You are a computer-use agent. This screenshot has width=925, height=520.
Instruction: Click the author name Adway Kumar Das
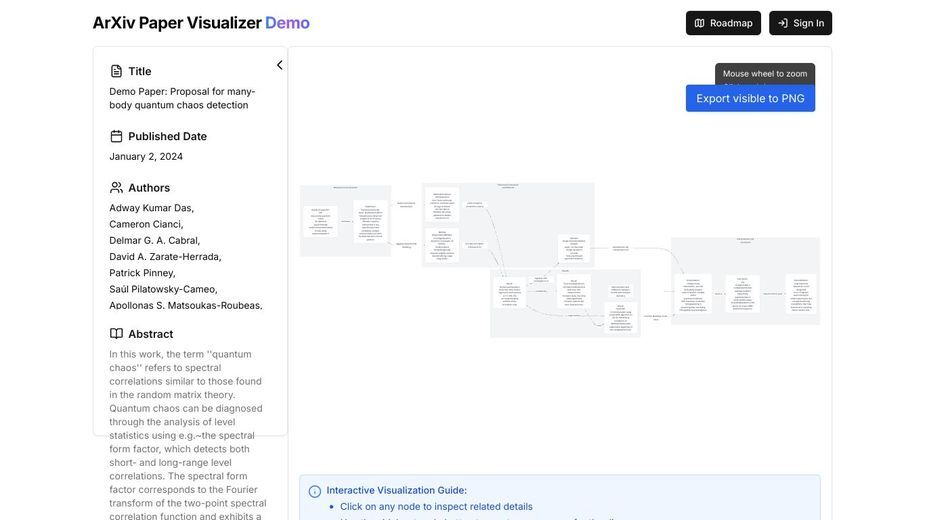(152, 208)
